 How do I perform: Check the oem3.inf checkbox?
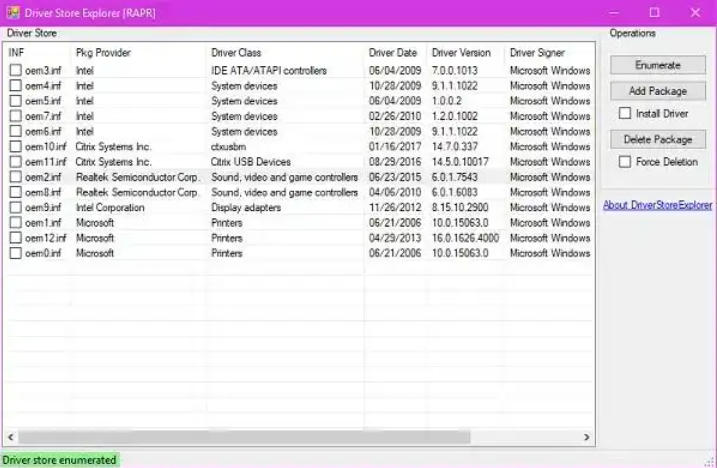(15, 71)
